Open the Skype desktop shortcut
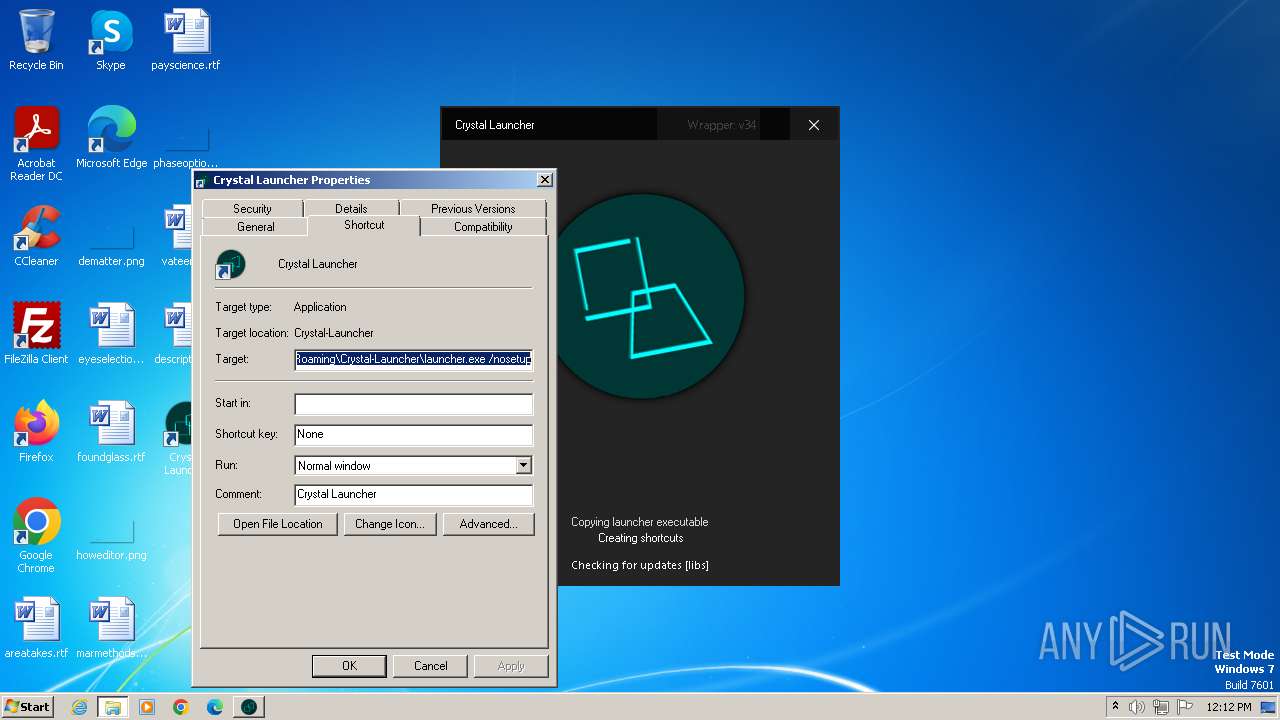 tap(110, 40)
